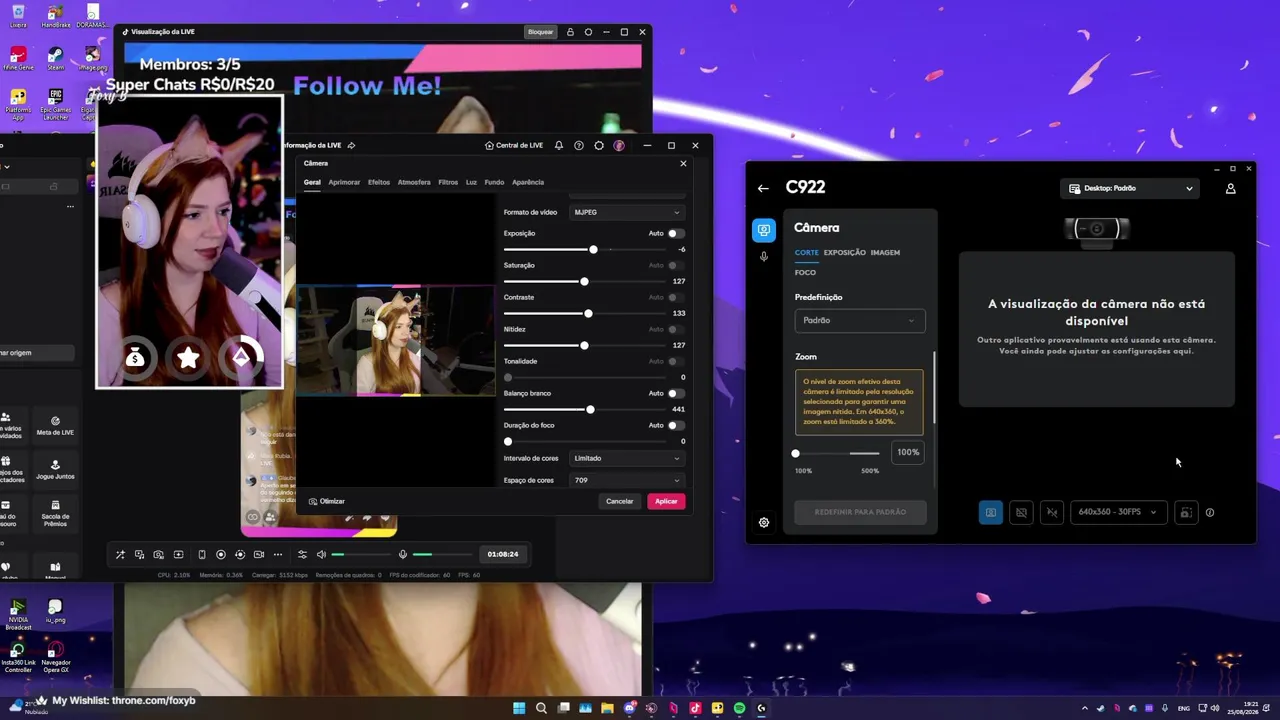
Task: Click the record circle icon in the control bar
Action: coord(221,554)
